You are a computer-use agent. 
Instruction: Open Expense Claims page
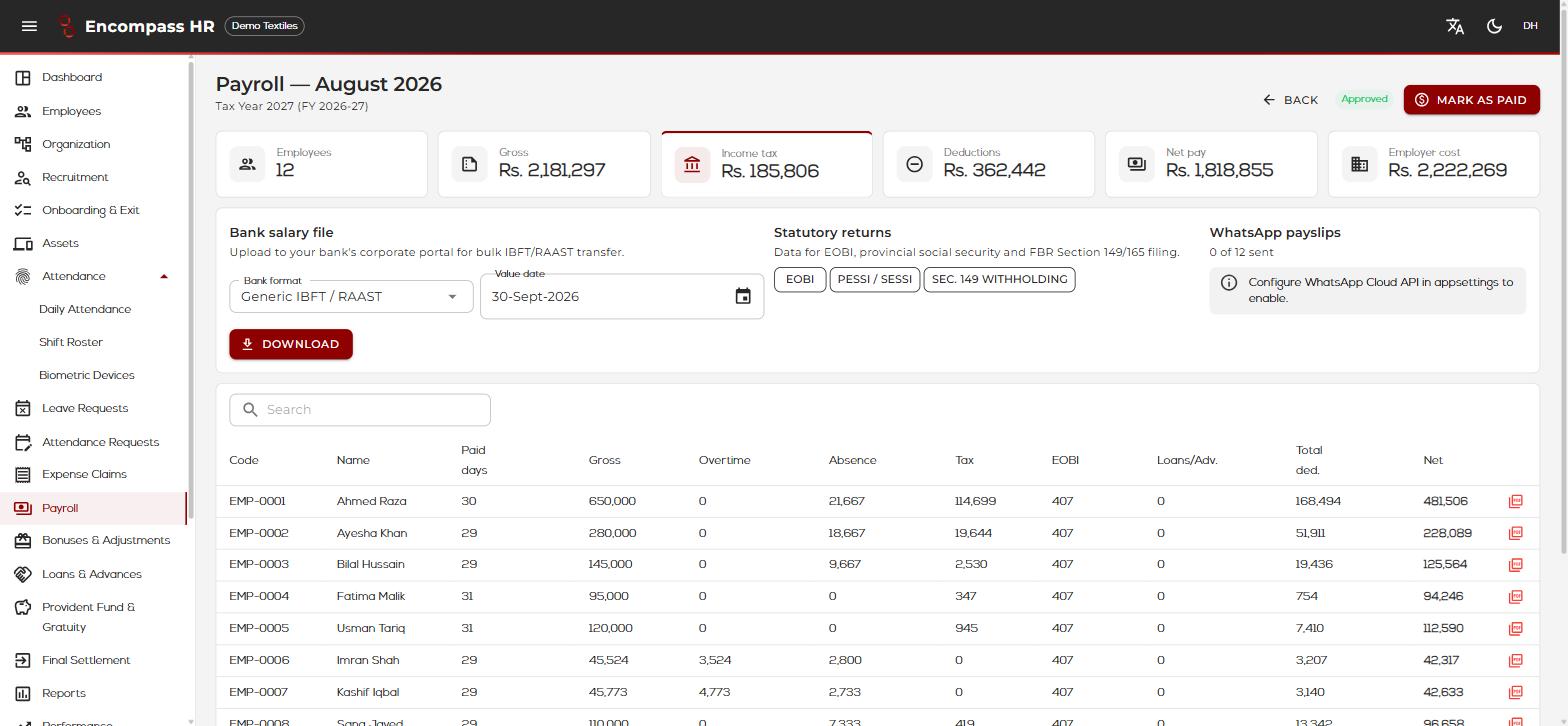(84, 474)
